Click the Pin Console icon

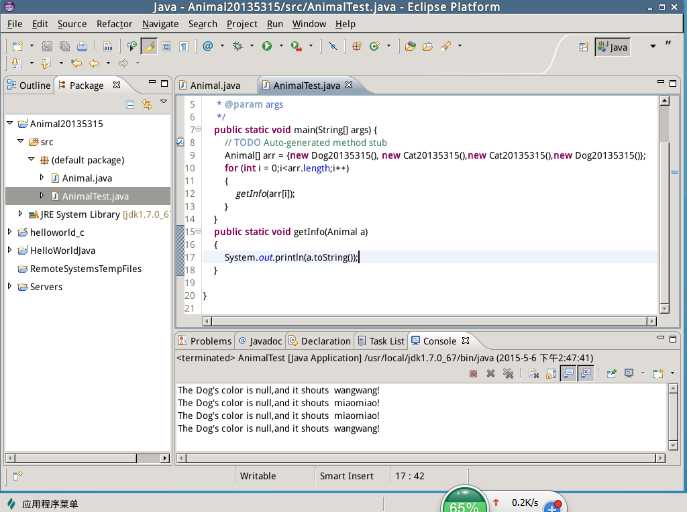612,374
